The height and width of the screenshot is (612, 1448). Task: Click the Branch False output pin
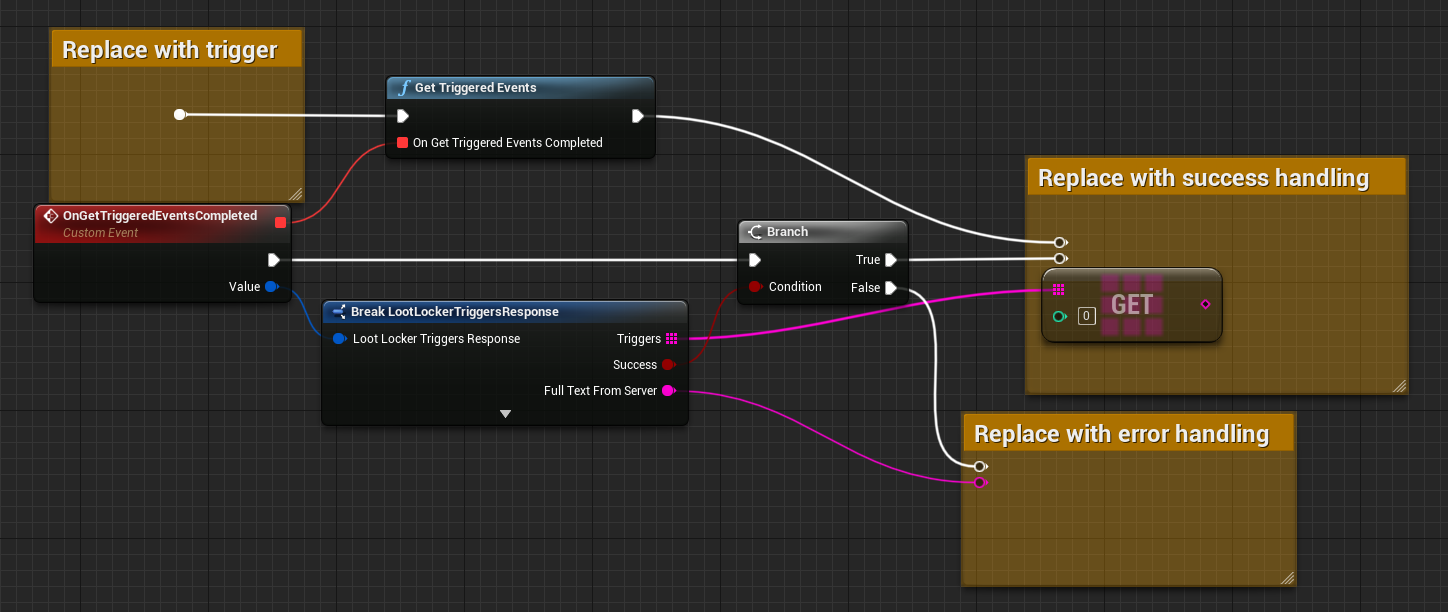click(890, 288)
